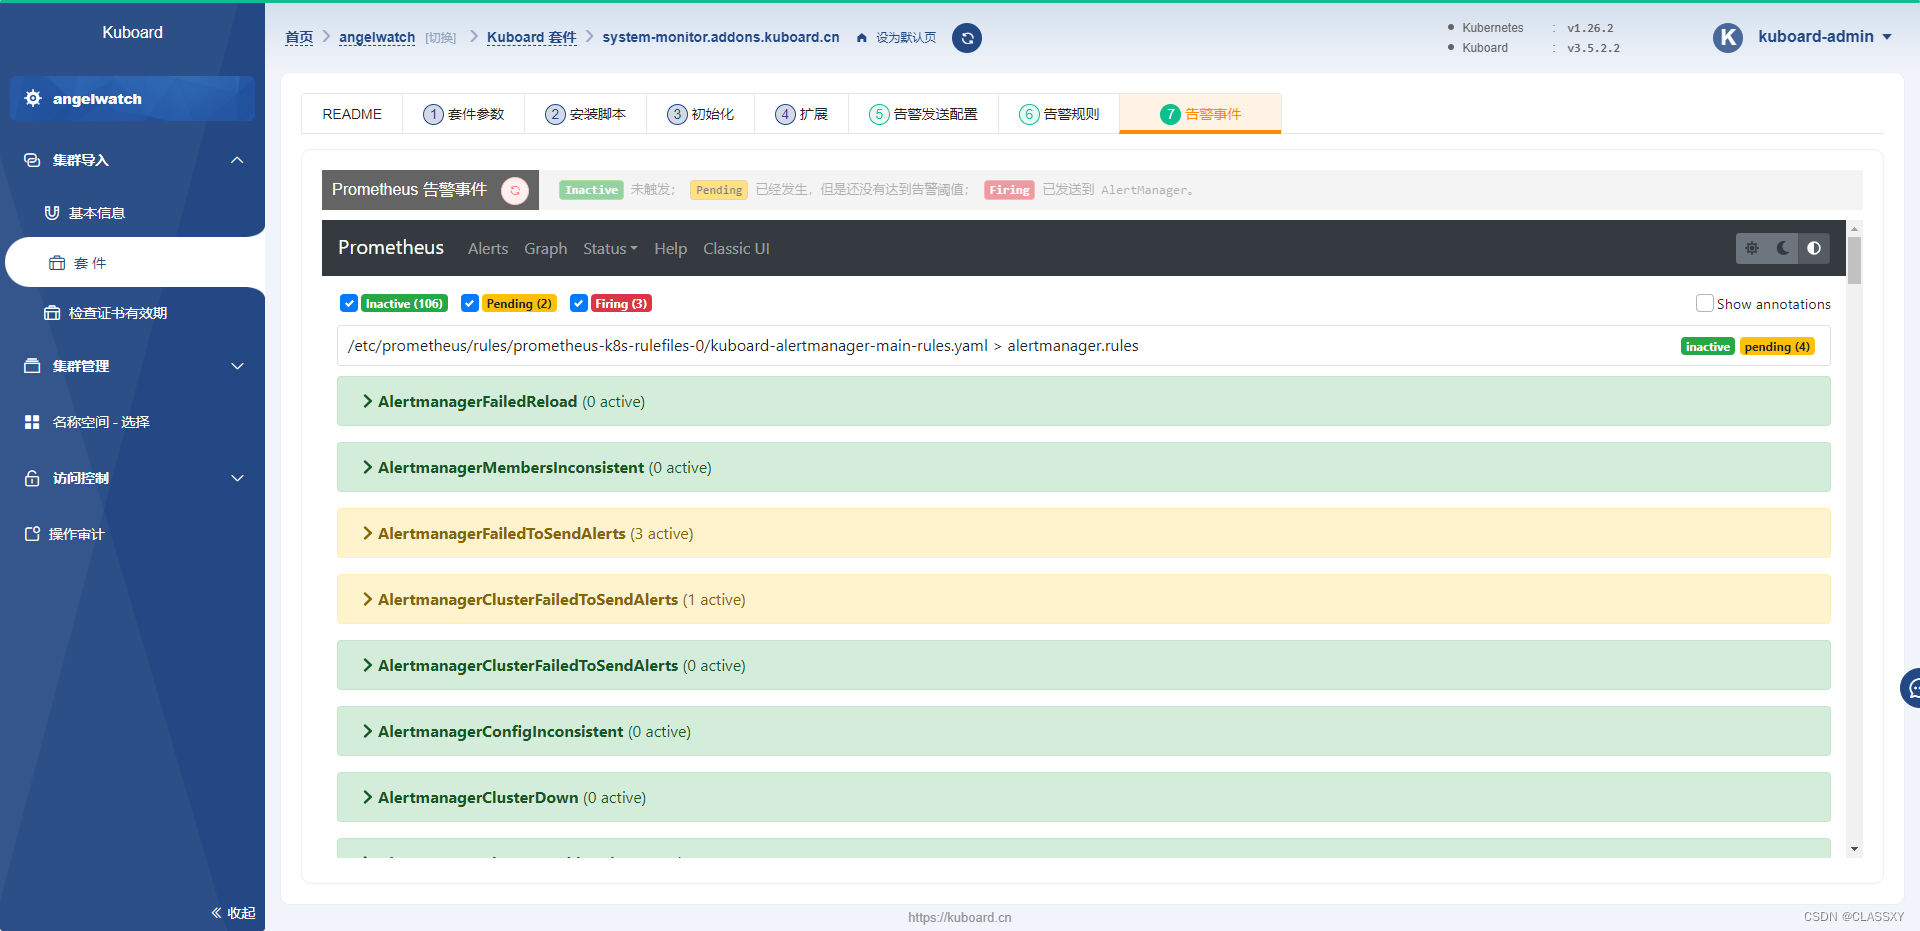Open the 套件参数 tab

click(x=463, y=114)
